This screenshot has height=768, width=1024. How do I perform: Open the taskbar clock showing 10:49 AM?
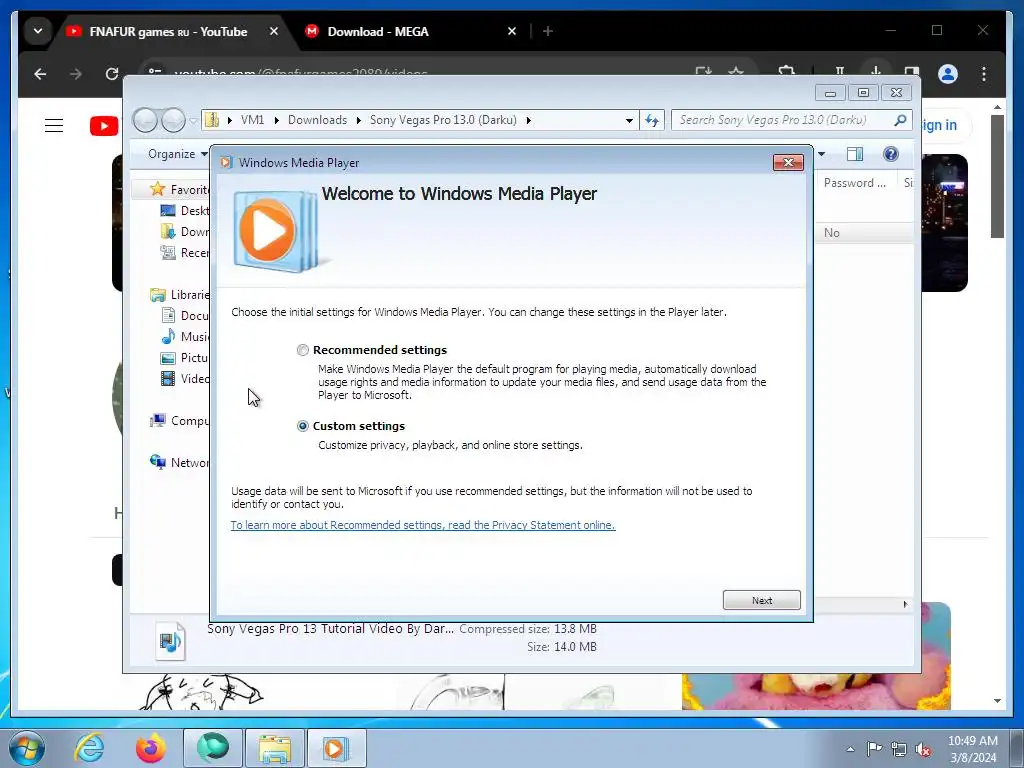973,749
